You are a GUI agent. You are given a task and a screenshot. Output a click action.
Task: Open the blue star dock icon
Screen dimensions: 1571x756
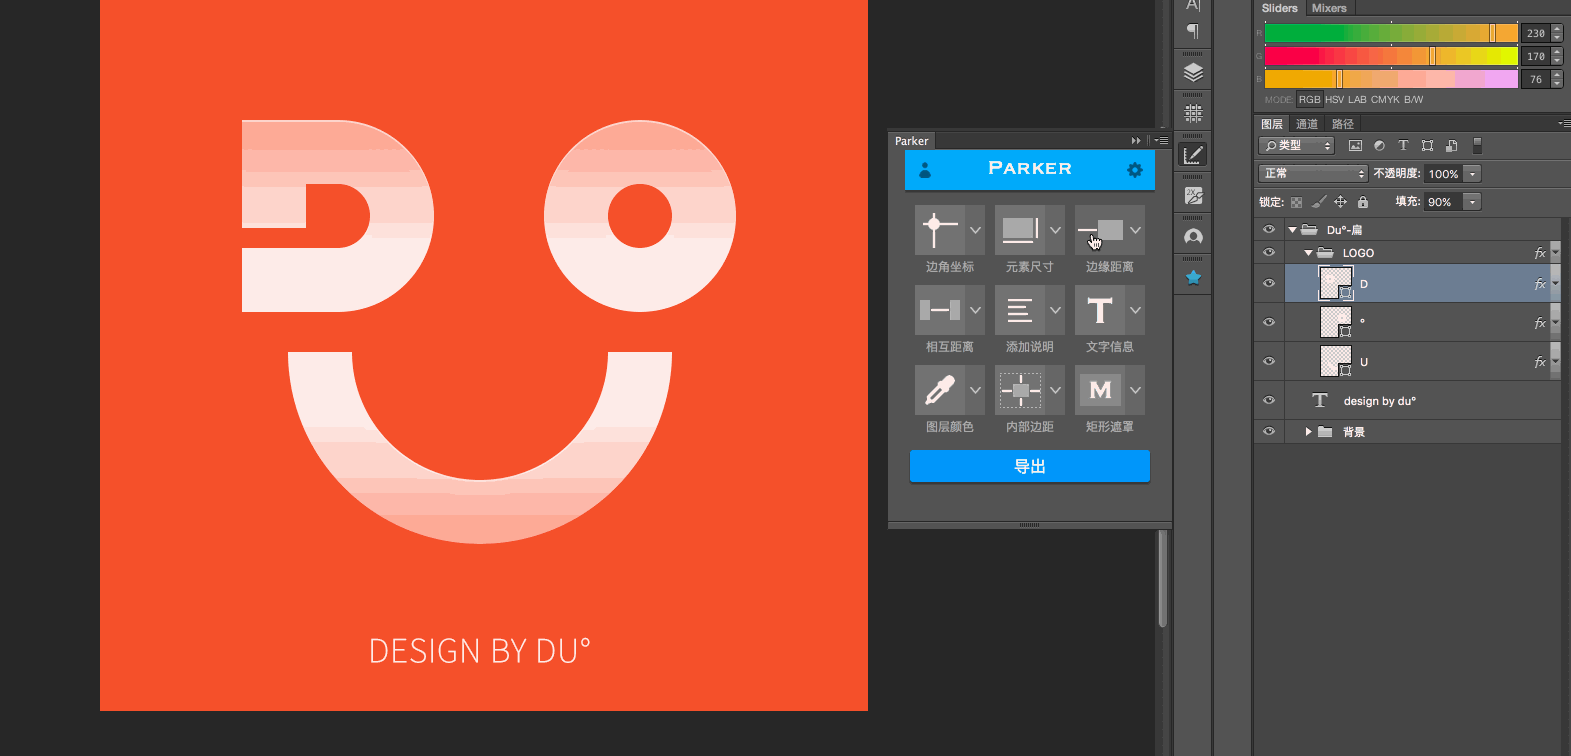click(x=1193, y=278)
